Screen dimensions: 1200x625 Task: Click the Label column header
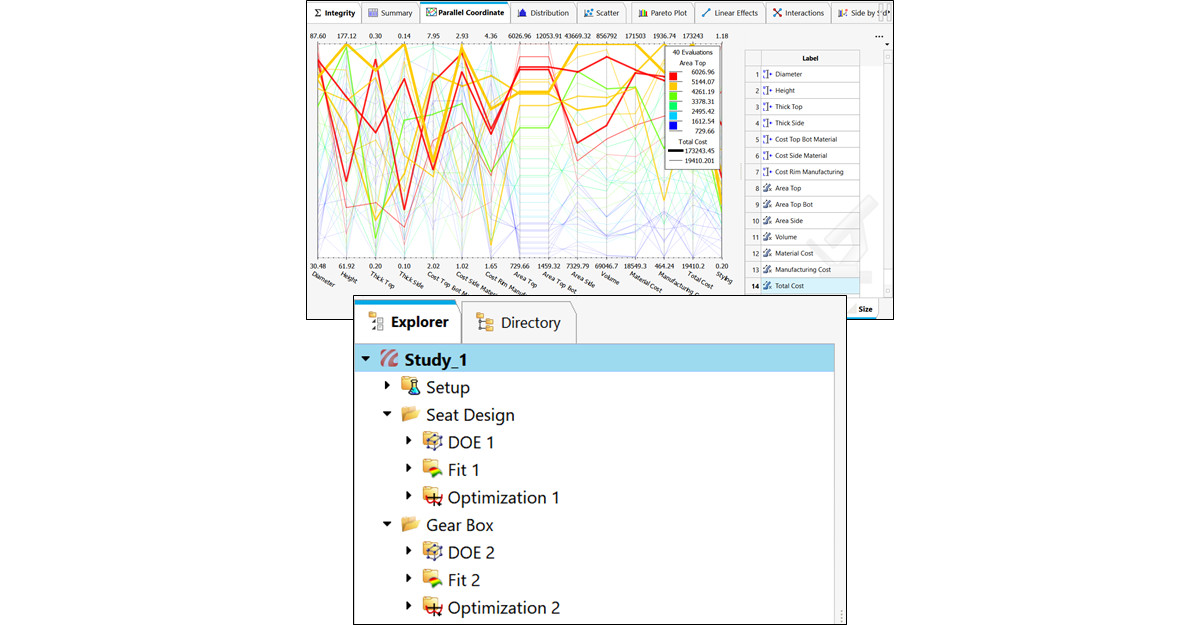(810, 58)
